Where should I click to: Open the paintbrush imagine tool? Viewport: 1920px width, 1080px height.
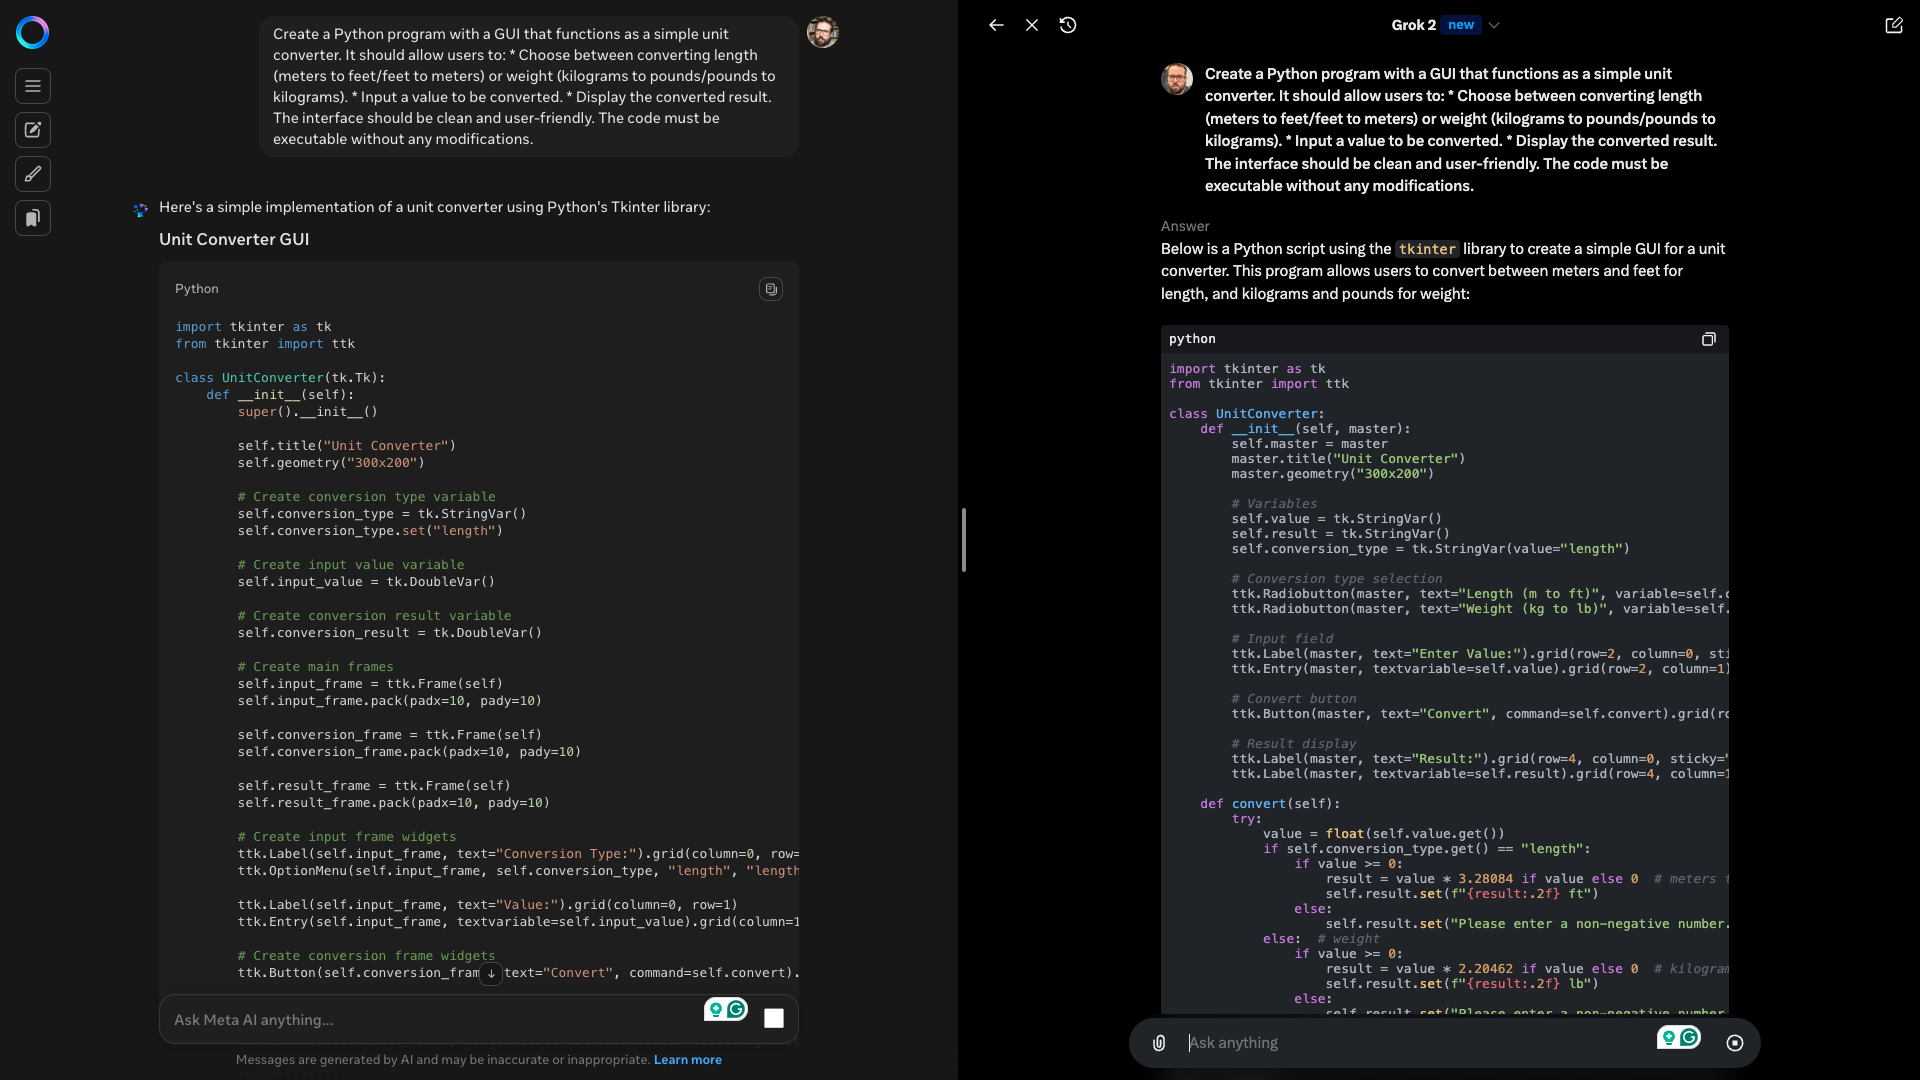(32, 174)
